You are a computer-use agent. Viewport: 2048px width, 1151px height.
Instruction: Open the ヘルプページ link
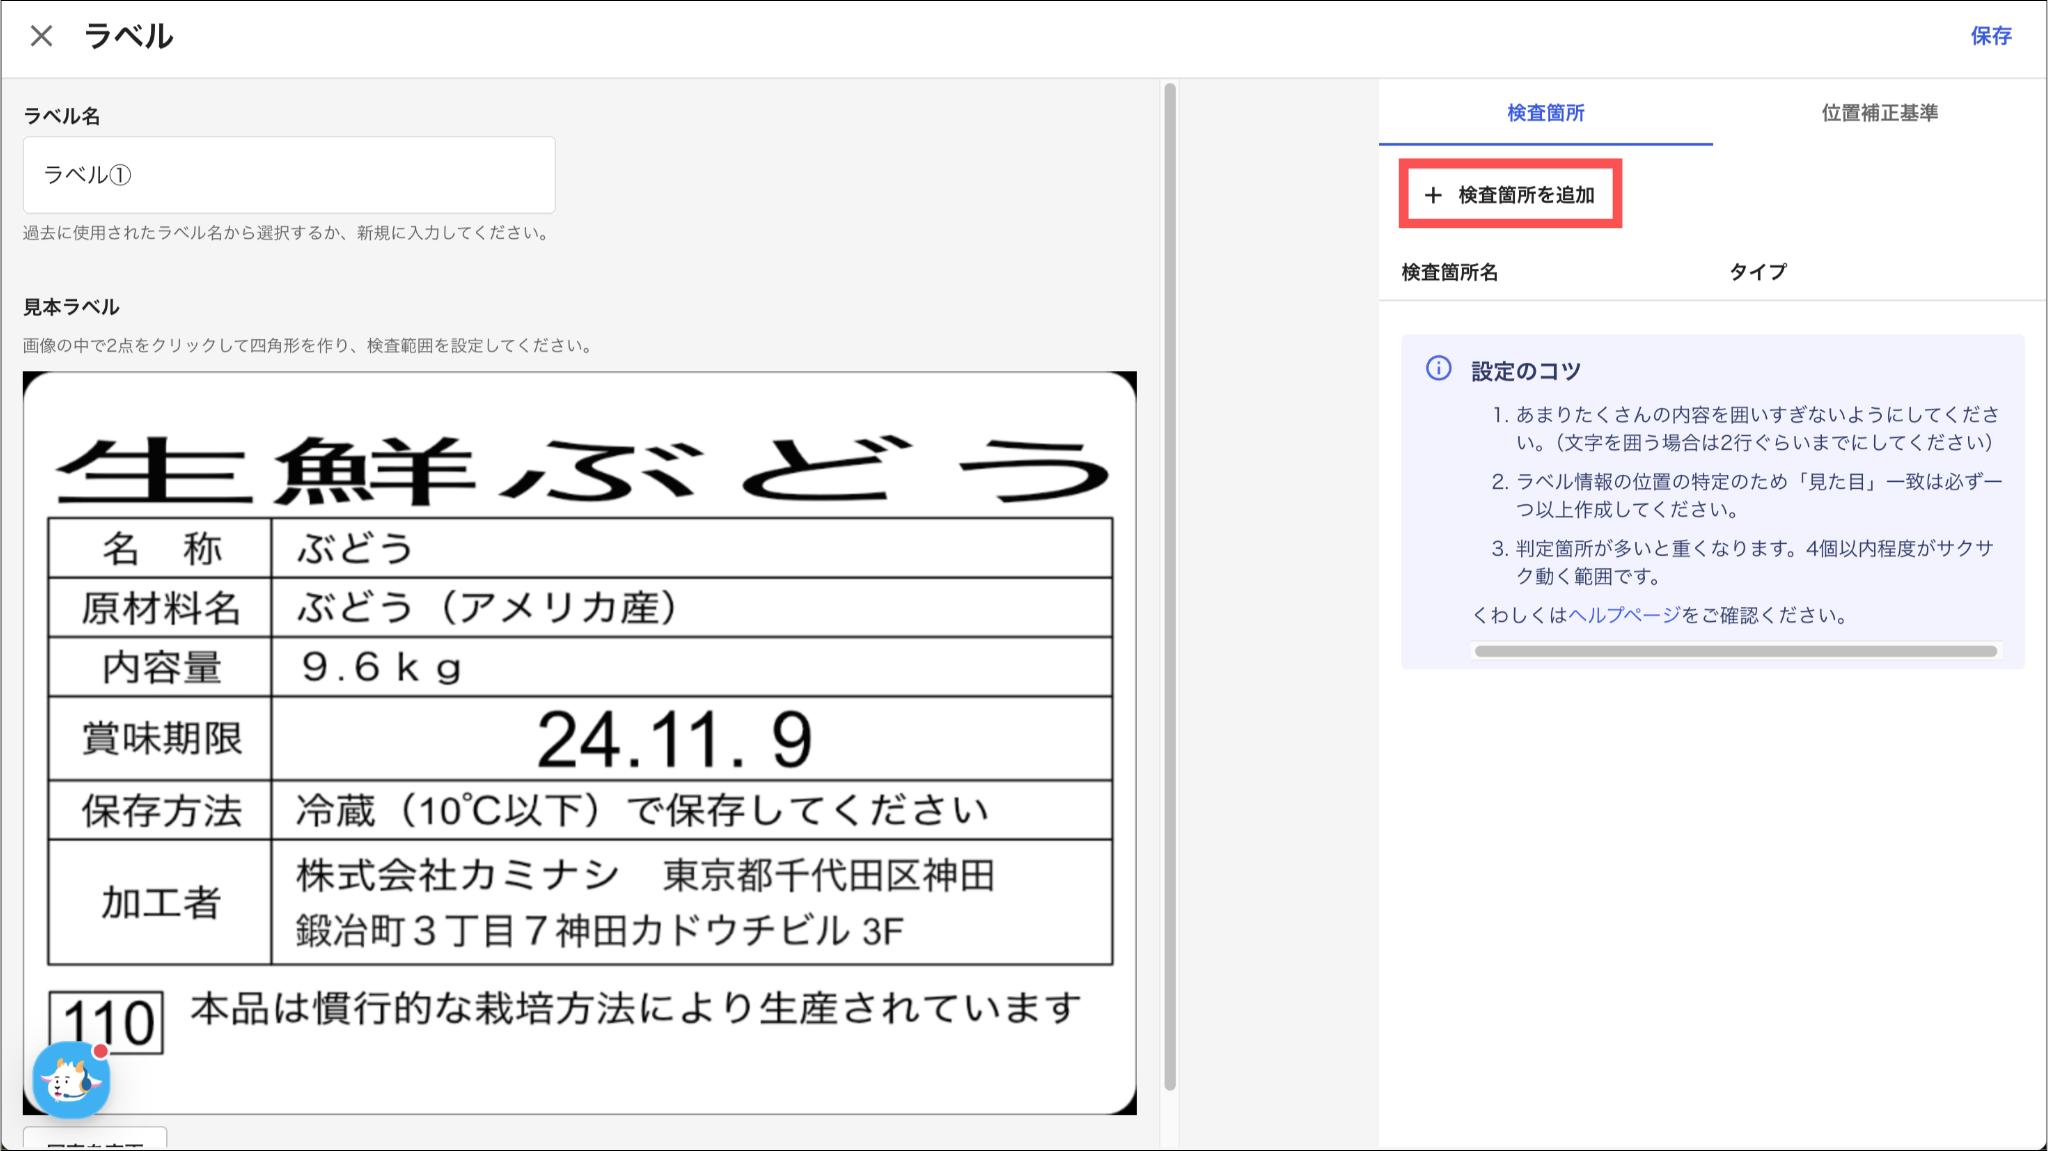click(1624, 615)
